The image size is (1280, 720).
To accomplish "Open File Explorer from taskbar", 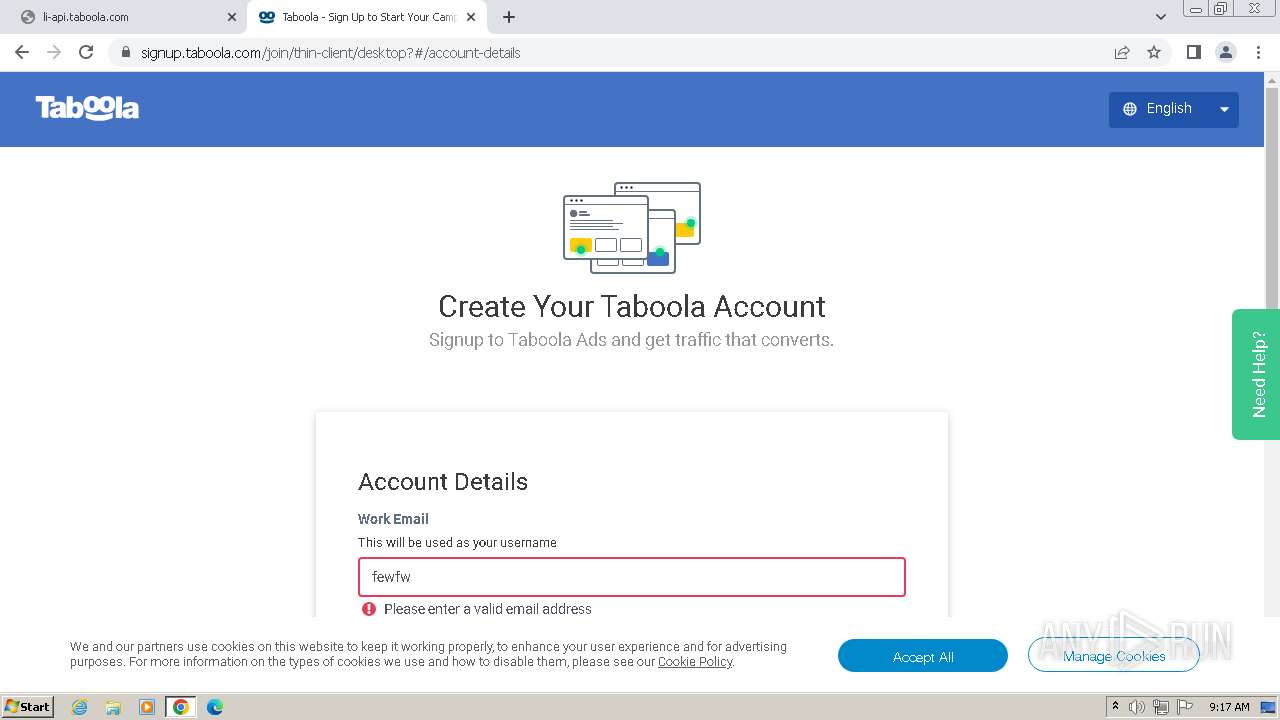I will (x=113, y=707).
